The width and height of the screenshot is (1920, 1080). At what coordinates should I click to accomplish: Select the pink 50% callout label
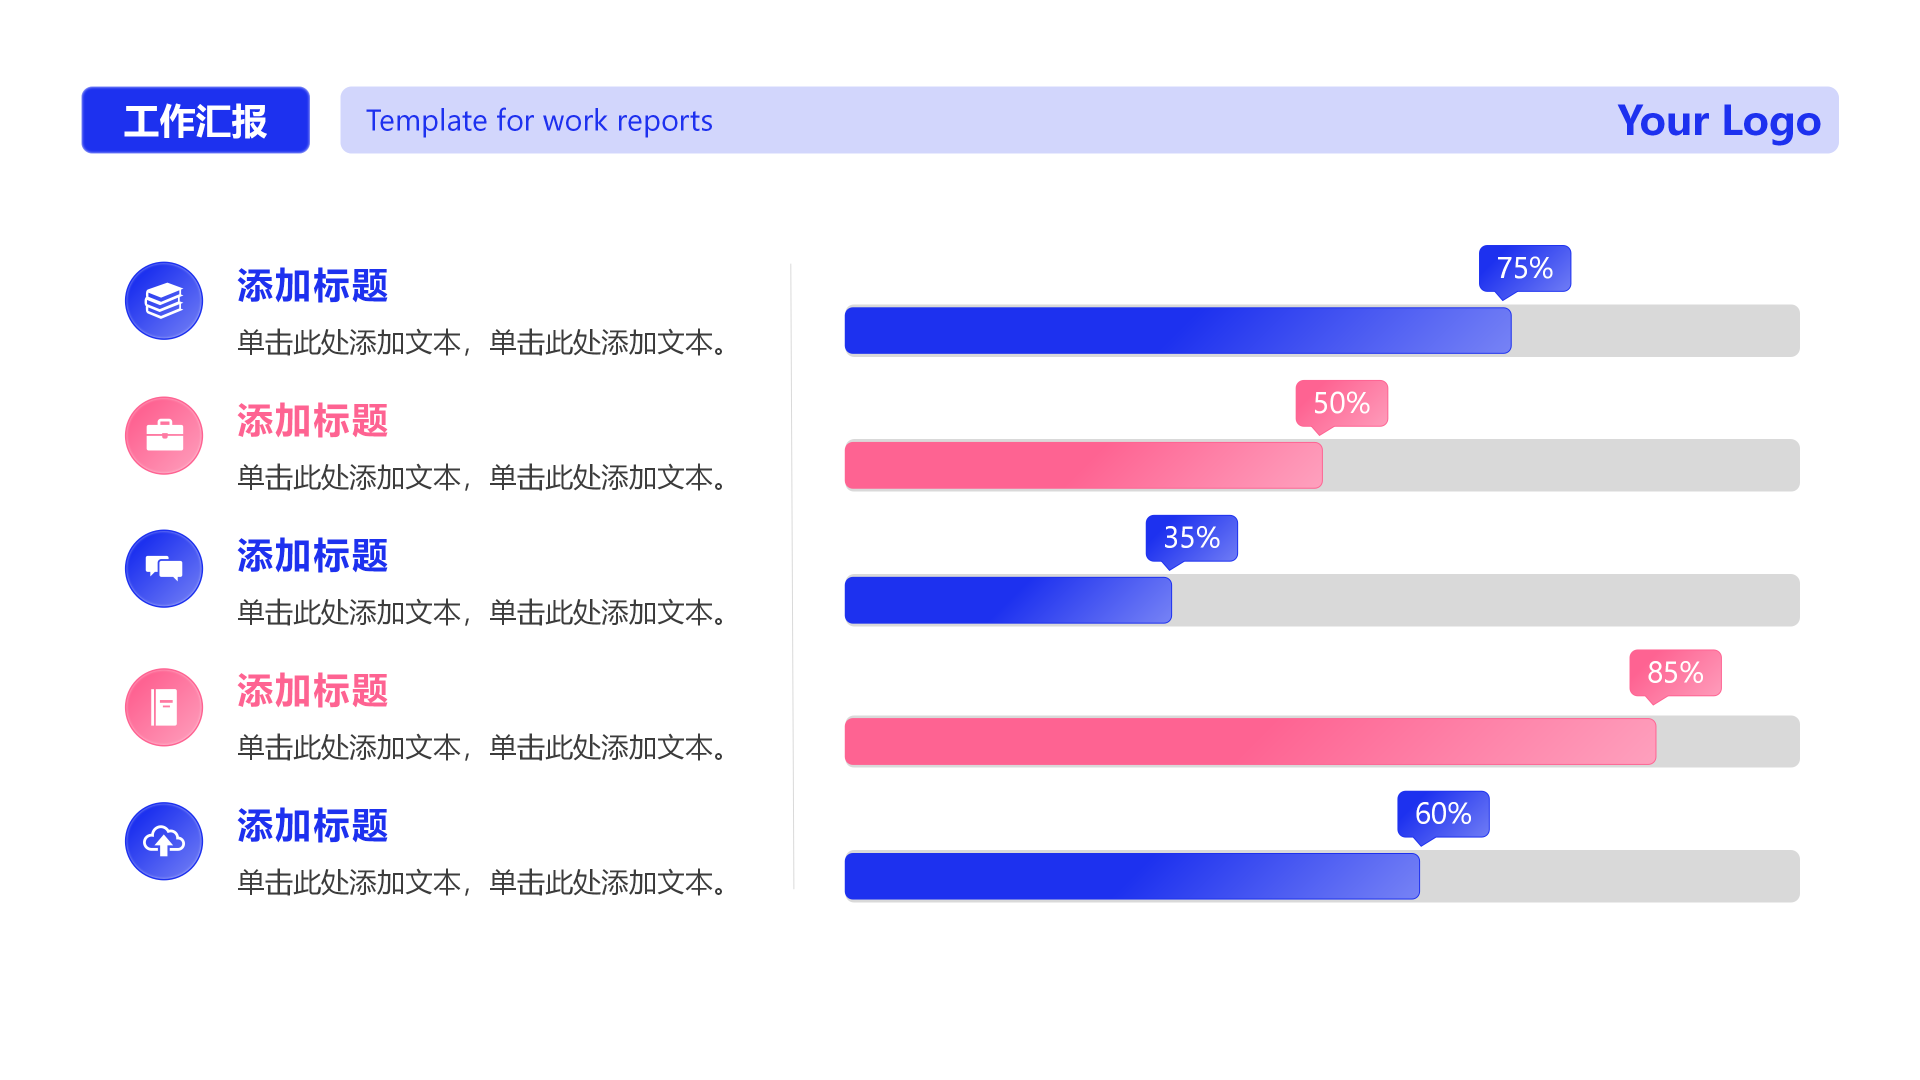(1341, 403)
